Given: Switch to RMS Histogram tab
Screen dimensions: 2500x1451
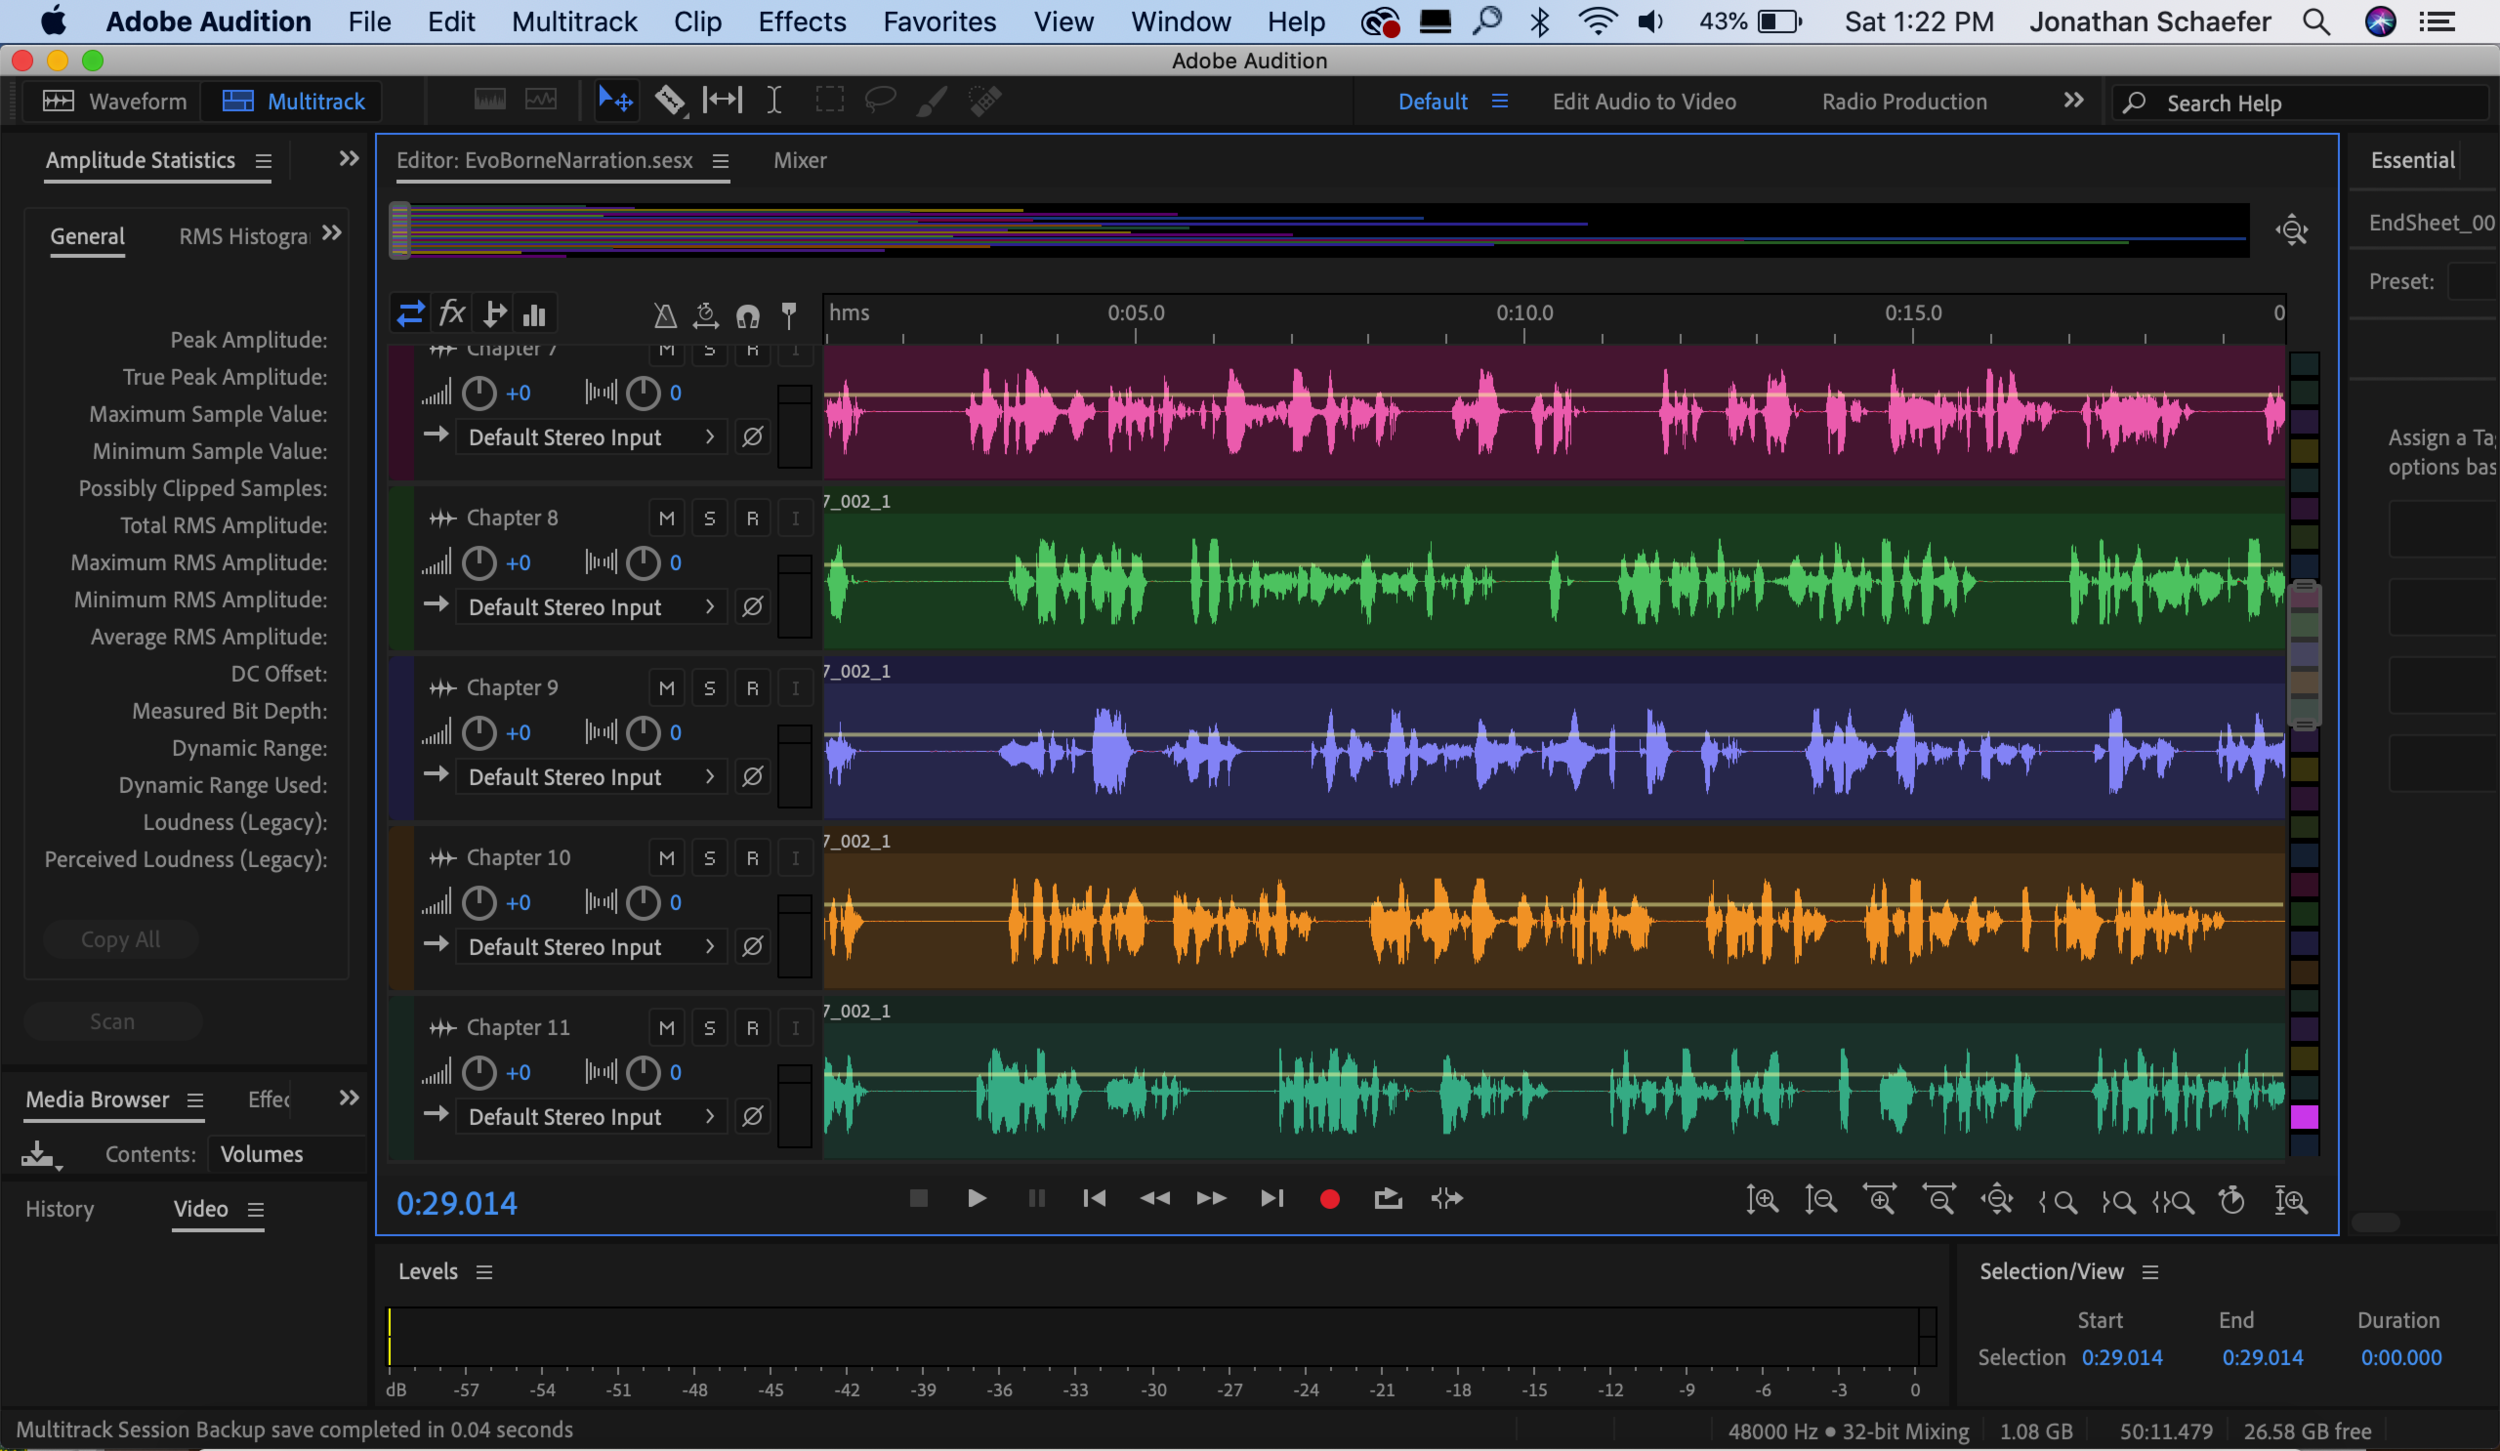Looking at the screenshot, I should point(244,236).
